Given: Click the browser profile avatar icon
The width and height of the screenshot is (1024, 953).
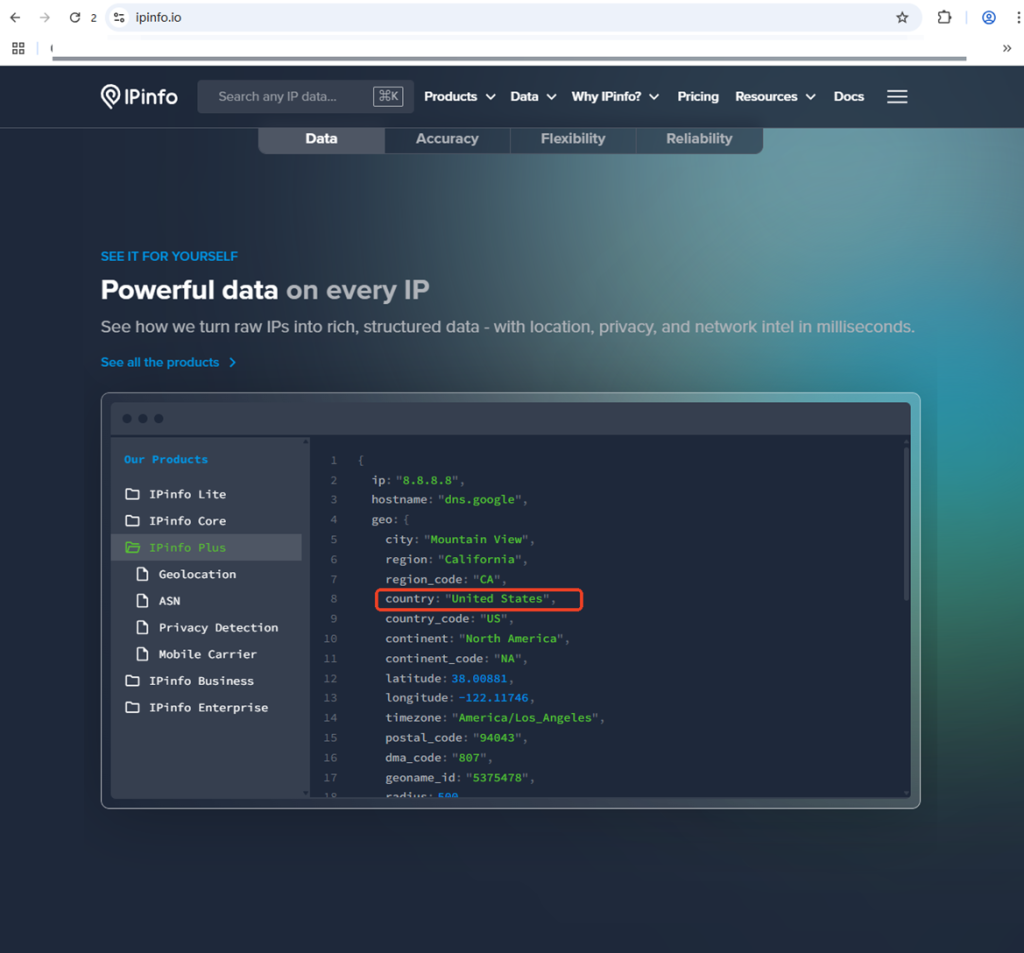Looking at the screenshot, I should (x=988, y=18).
